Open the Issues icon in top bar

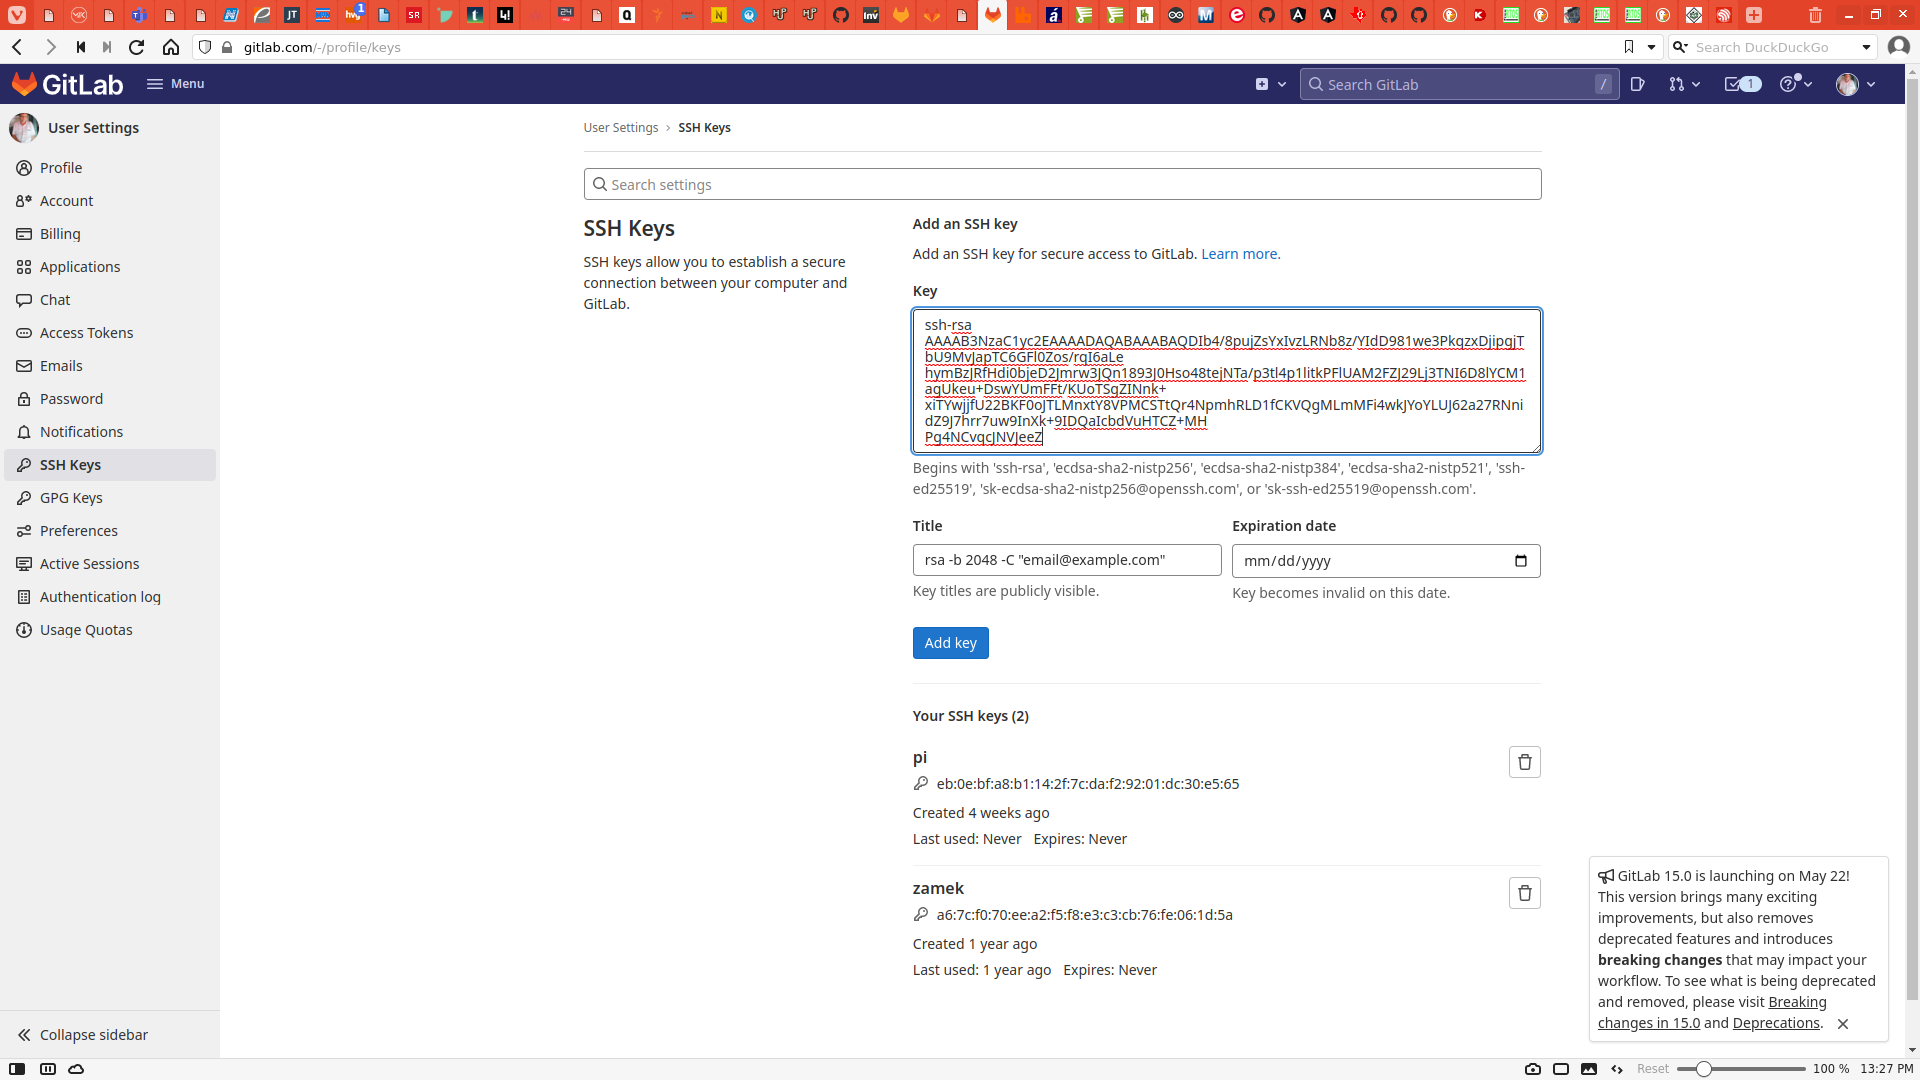(x=1637, y=84)
